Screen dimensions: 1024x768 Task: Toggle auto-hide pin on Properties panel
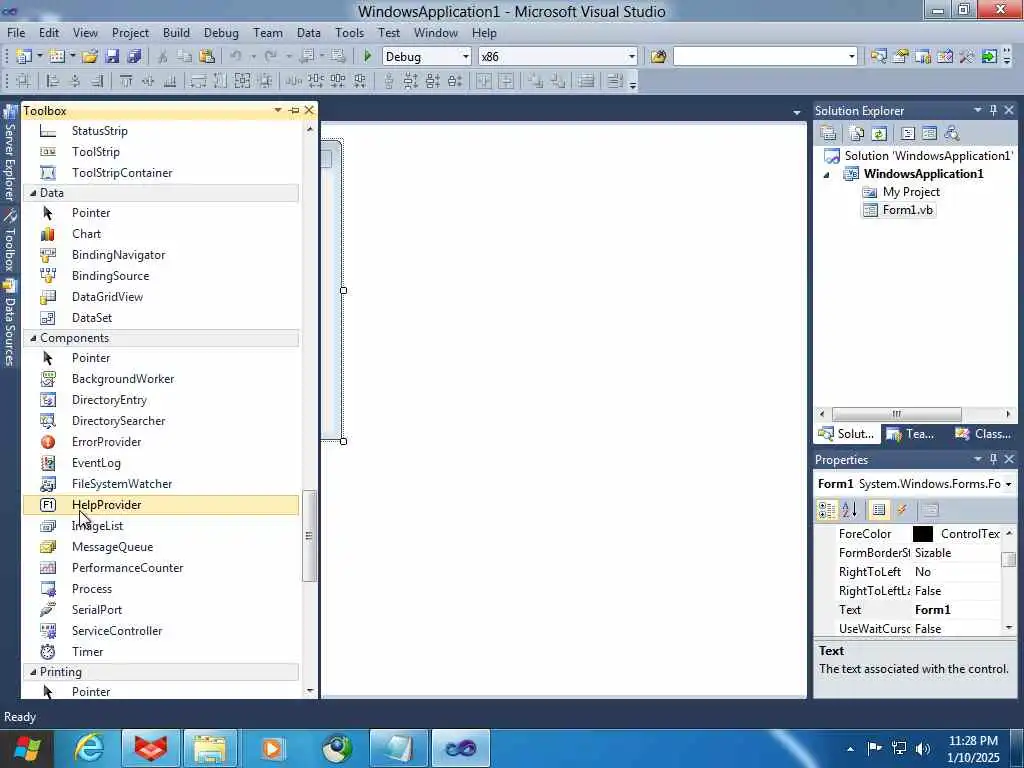993,459
